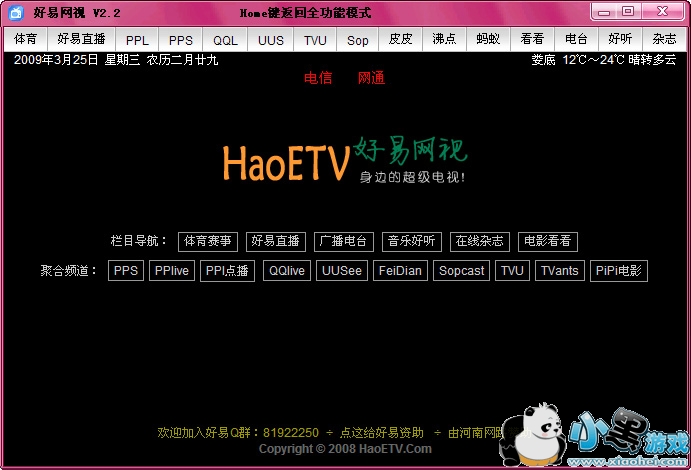Viewport: 691px width, 470px height.
Task: Switch to Sop tab
Action: point(357,39)
